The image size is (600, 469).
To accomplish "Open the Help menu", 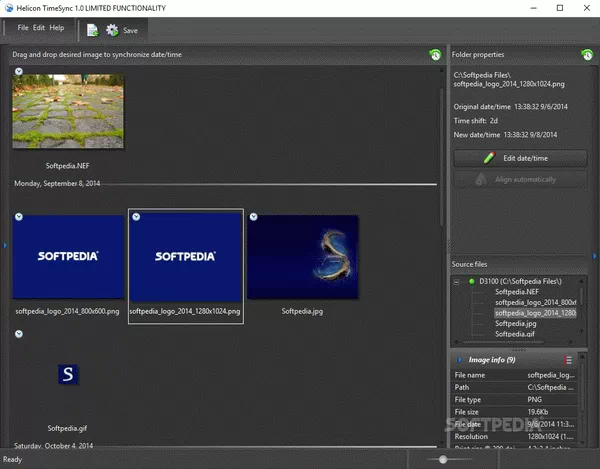I will point(57,28).
